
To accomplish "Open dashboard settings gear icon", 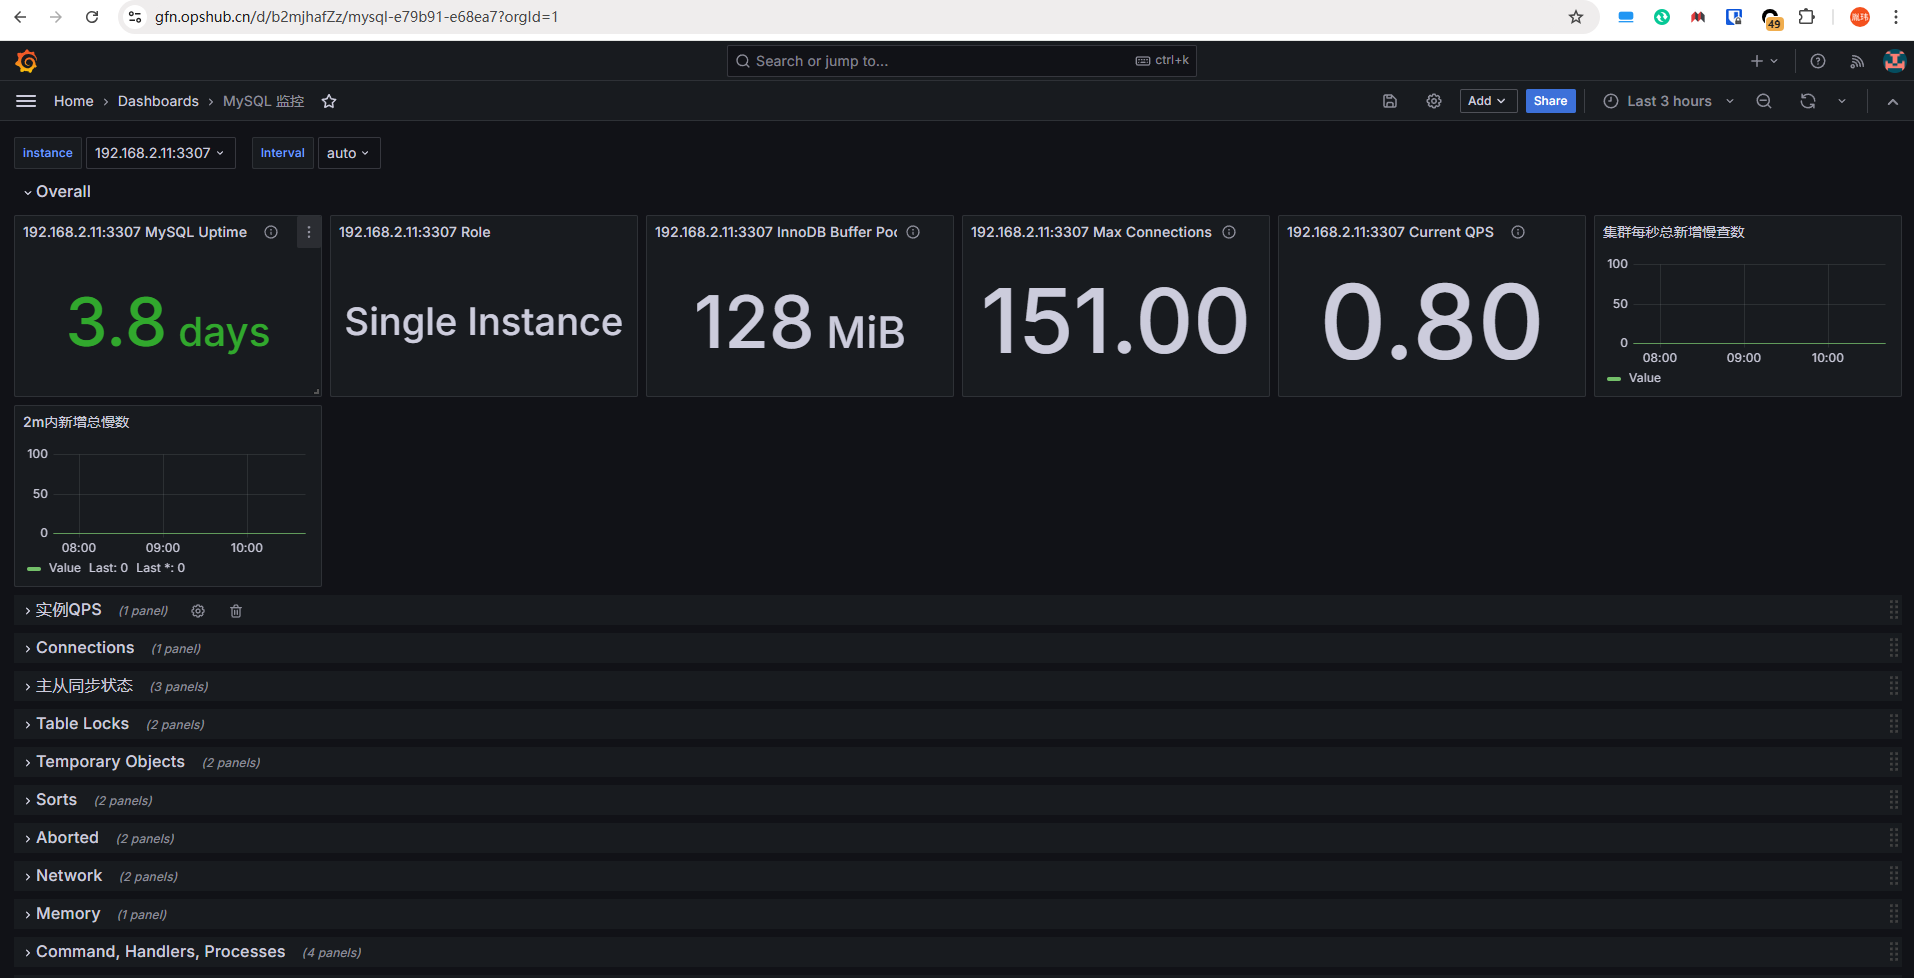I will pos(1434,101).
